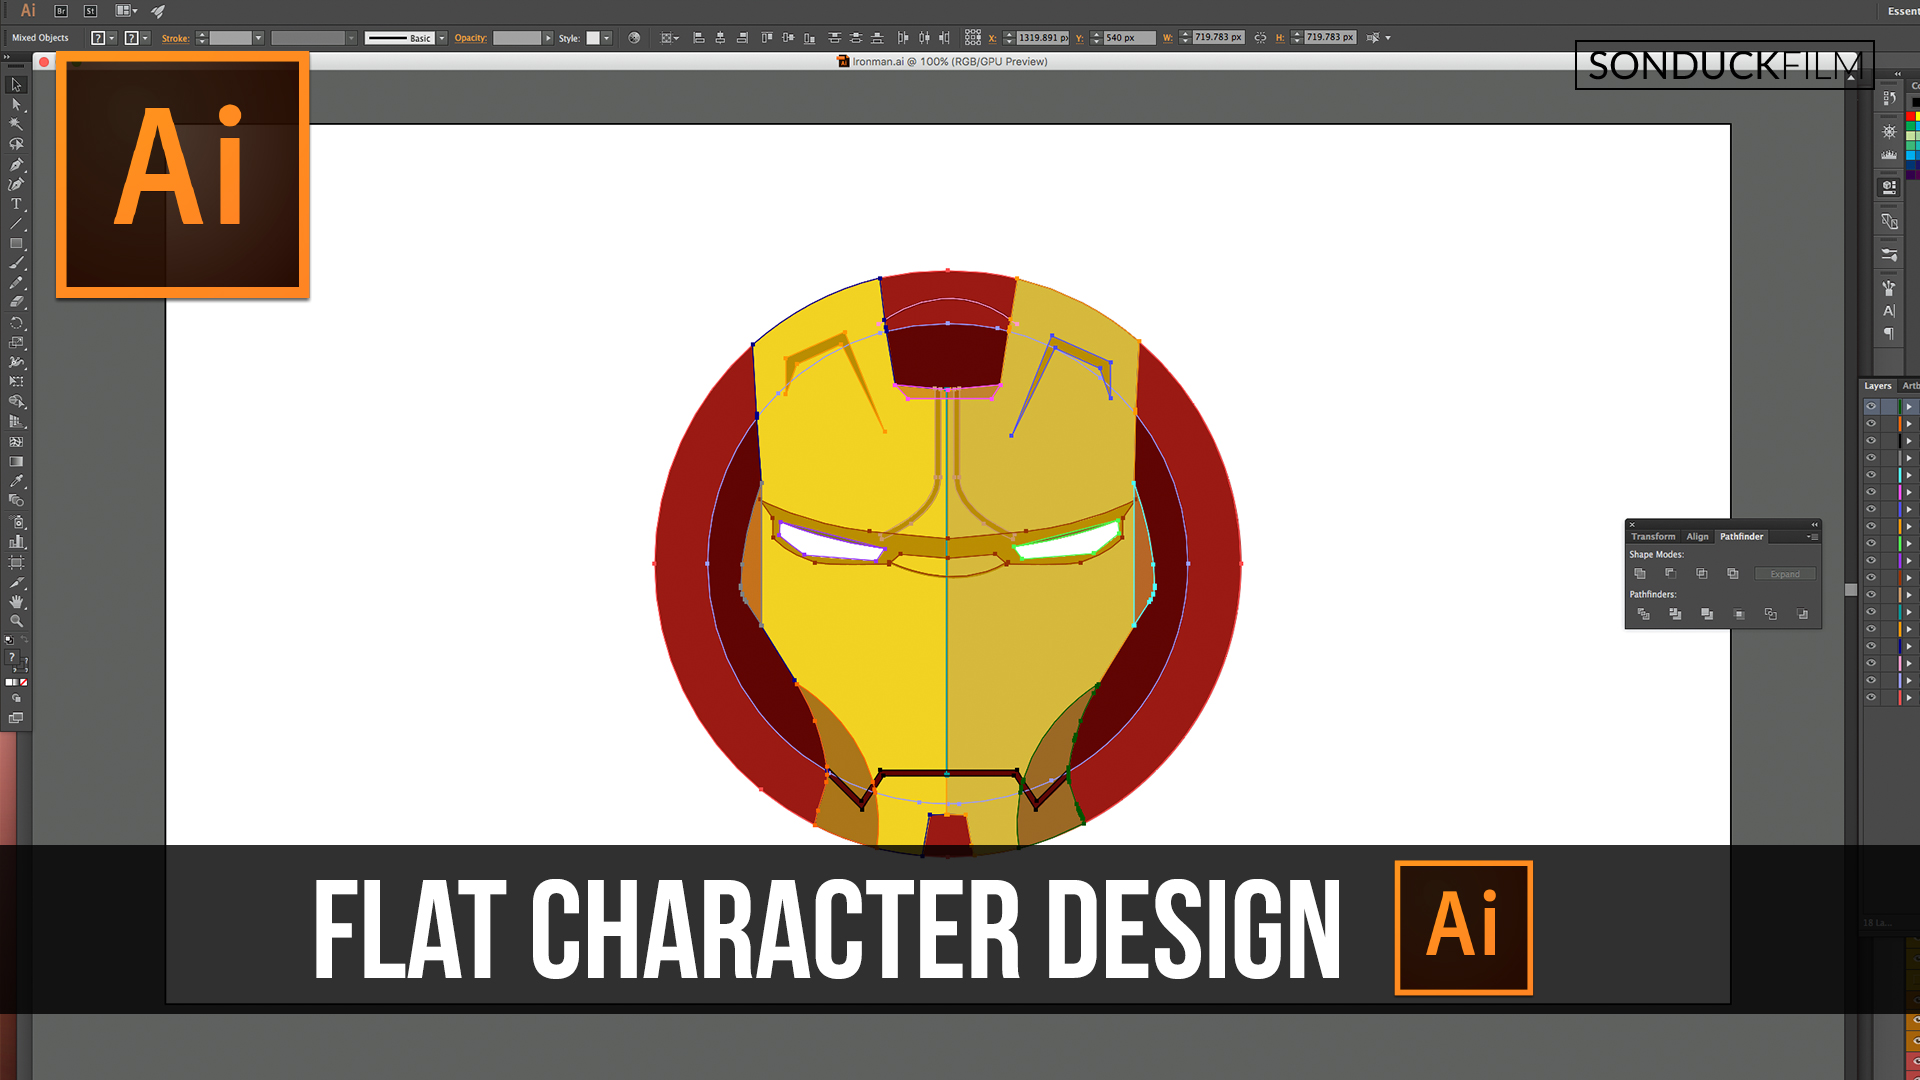Switch to the Transform tab

[x=1653, y=537]
